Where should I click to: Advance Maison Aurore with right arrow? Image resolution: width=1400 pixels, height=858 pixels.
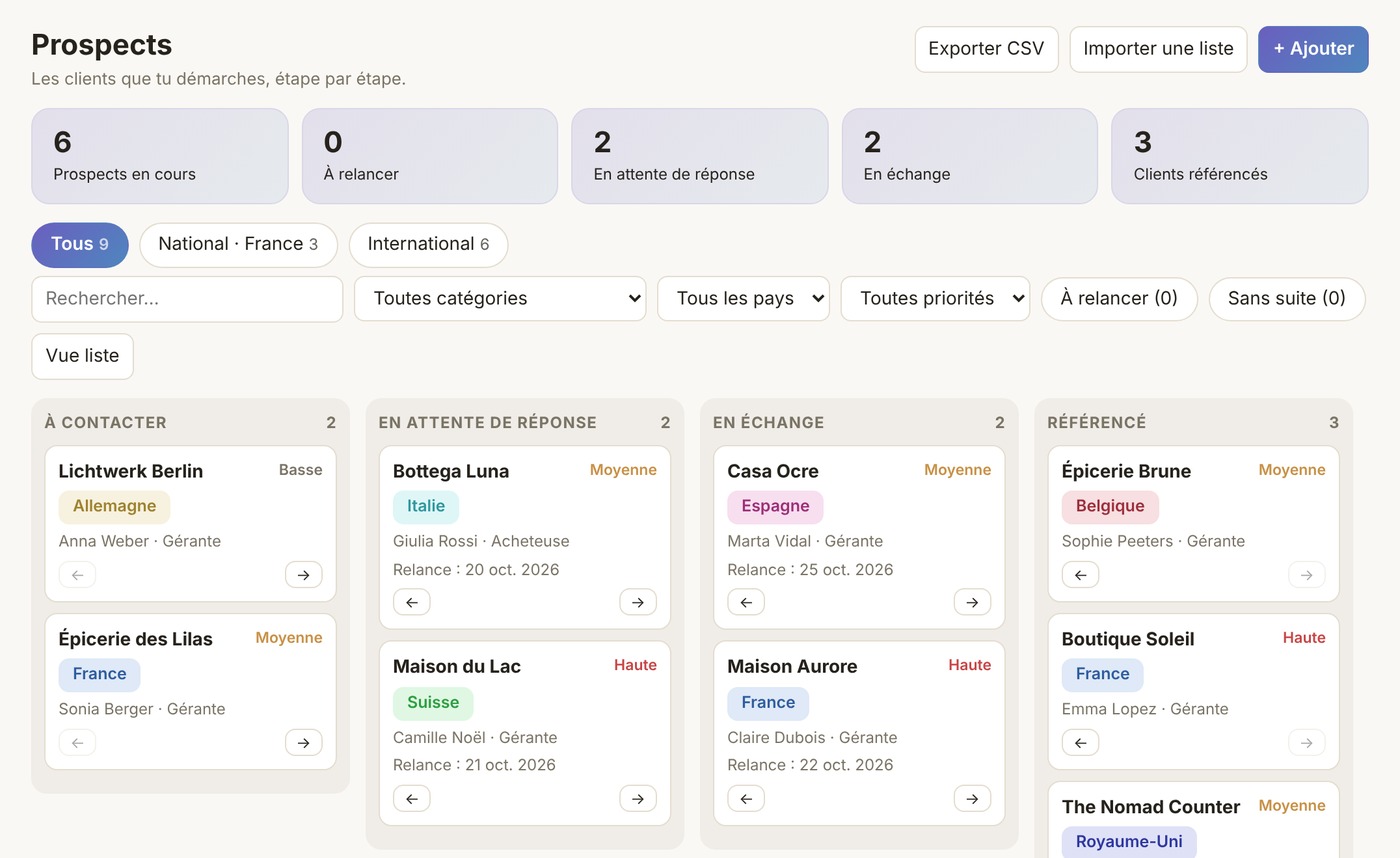click(972, 798)
